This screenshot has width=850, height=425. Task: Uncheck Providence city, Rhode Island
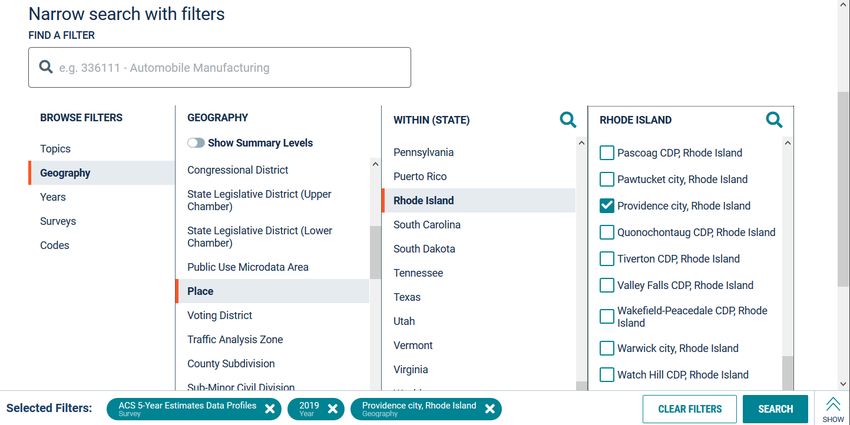tap(607, 206)
